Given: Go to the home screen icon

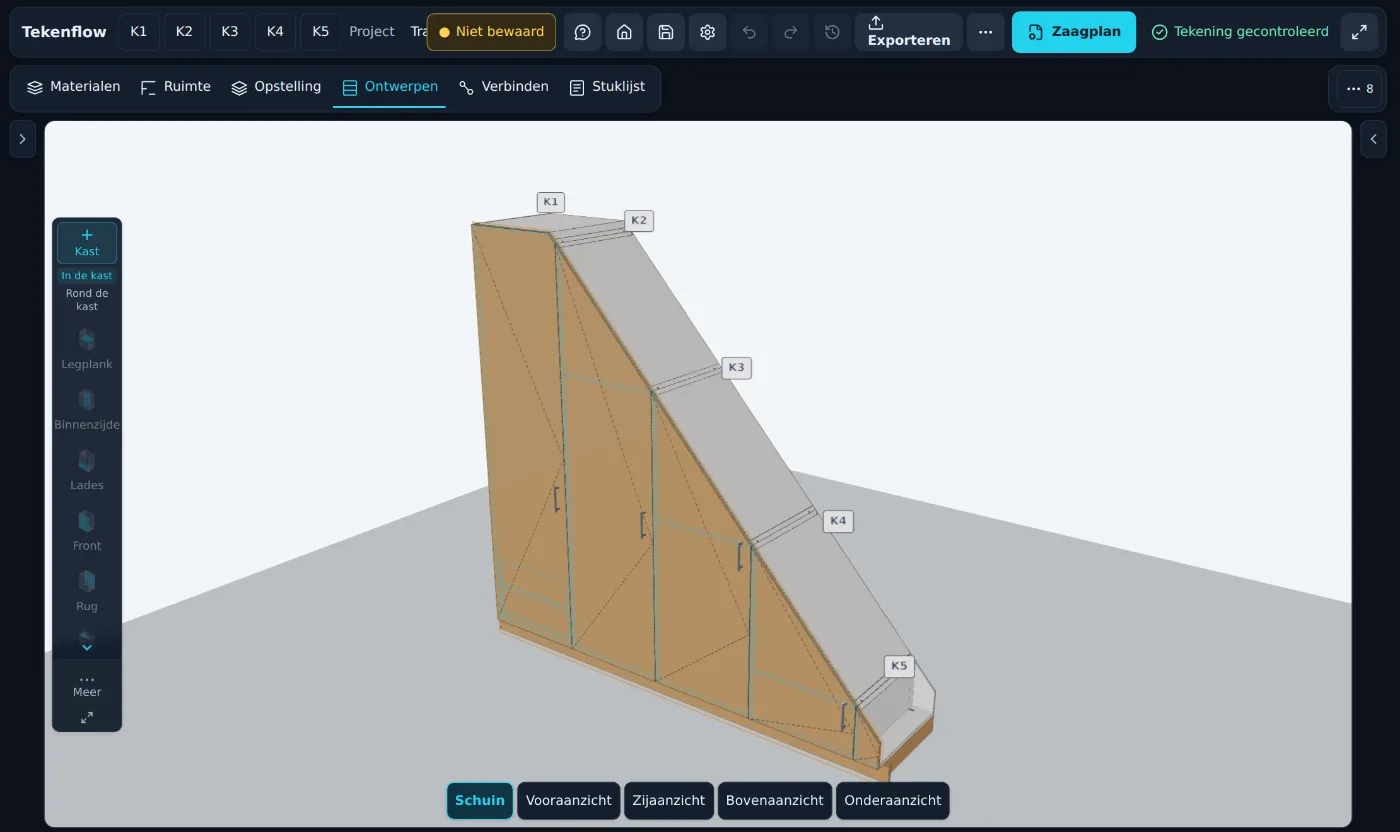Looking at the screenshot, I should coord(624,32).
